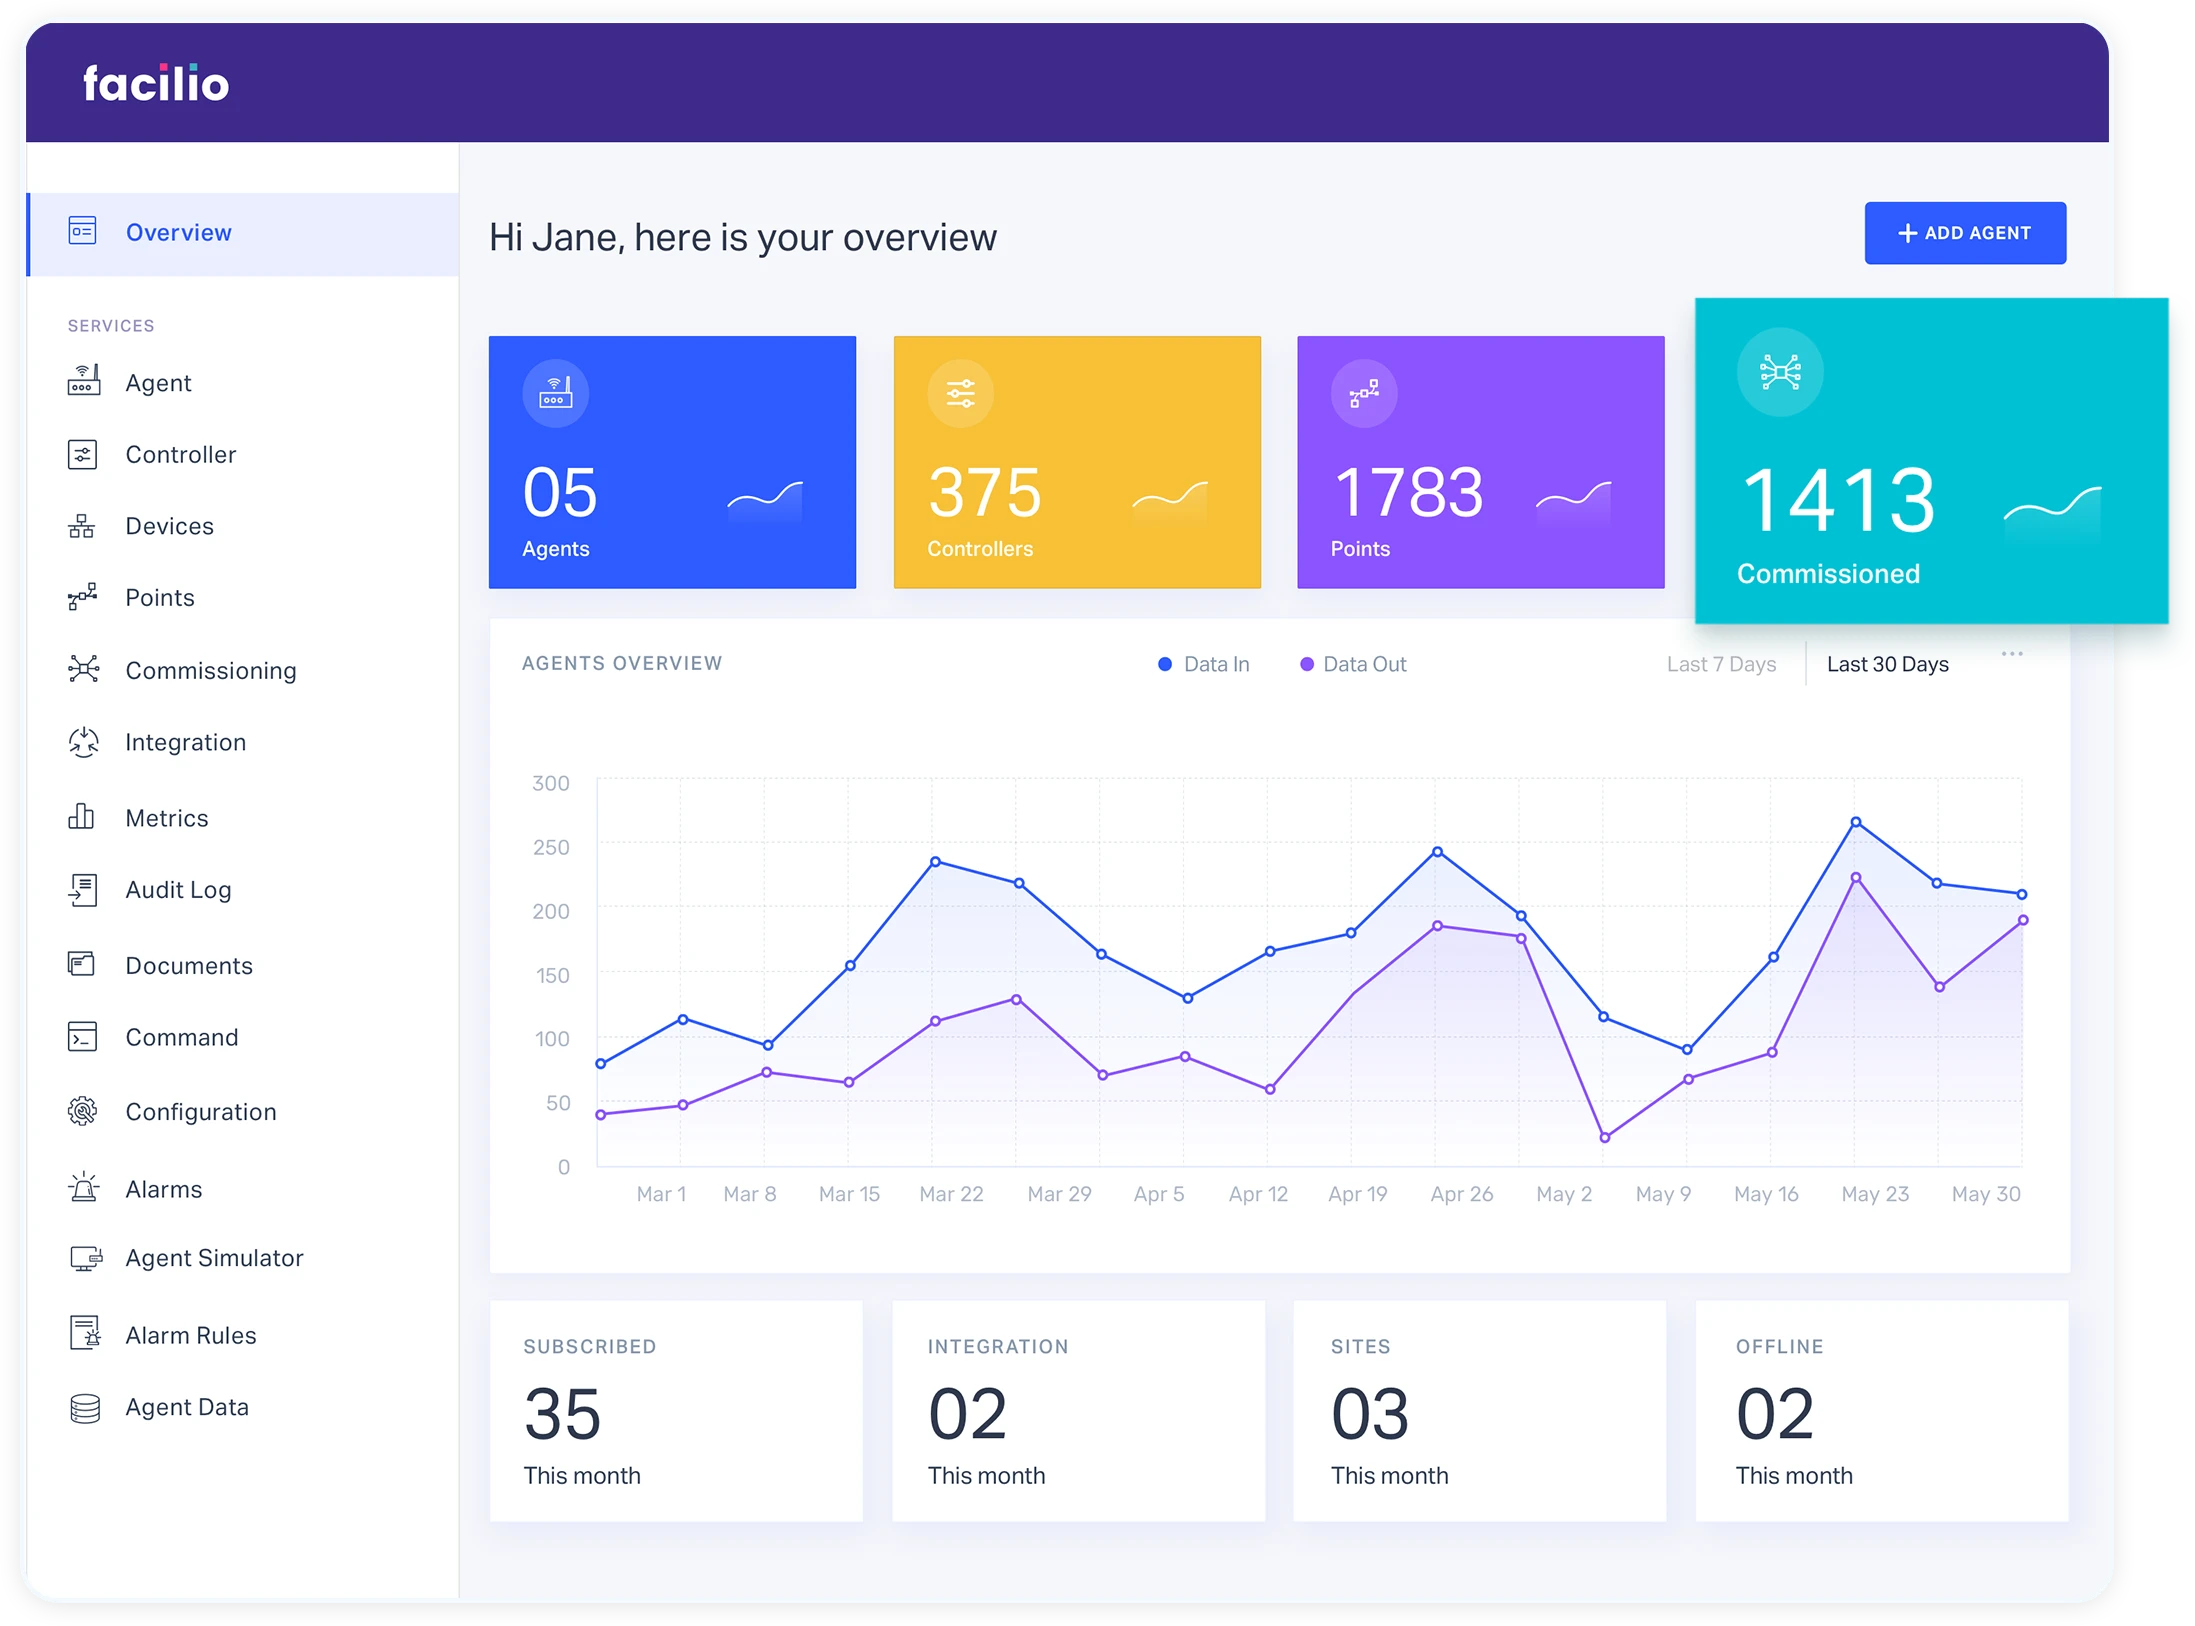Open the teal Commissioned stats card
This screenshot has width=2195, height=1626.
click(x=1931, y=461)
